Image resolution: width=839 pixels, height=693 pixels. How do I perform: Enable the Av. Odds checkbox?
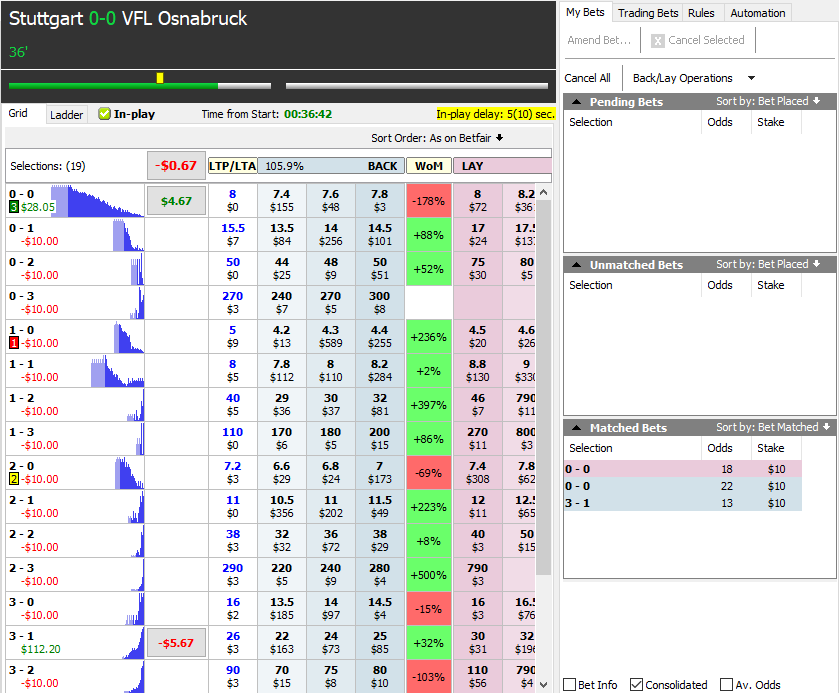point(726,684)
